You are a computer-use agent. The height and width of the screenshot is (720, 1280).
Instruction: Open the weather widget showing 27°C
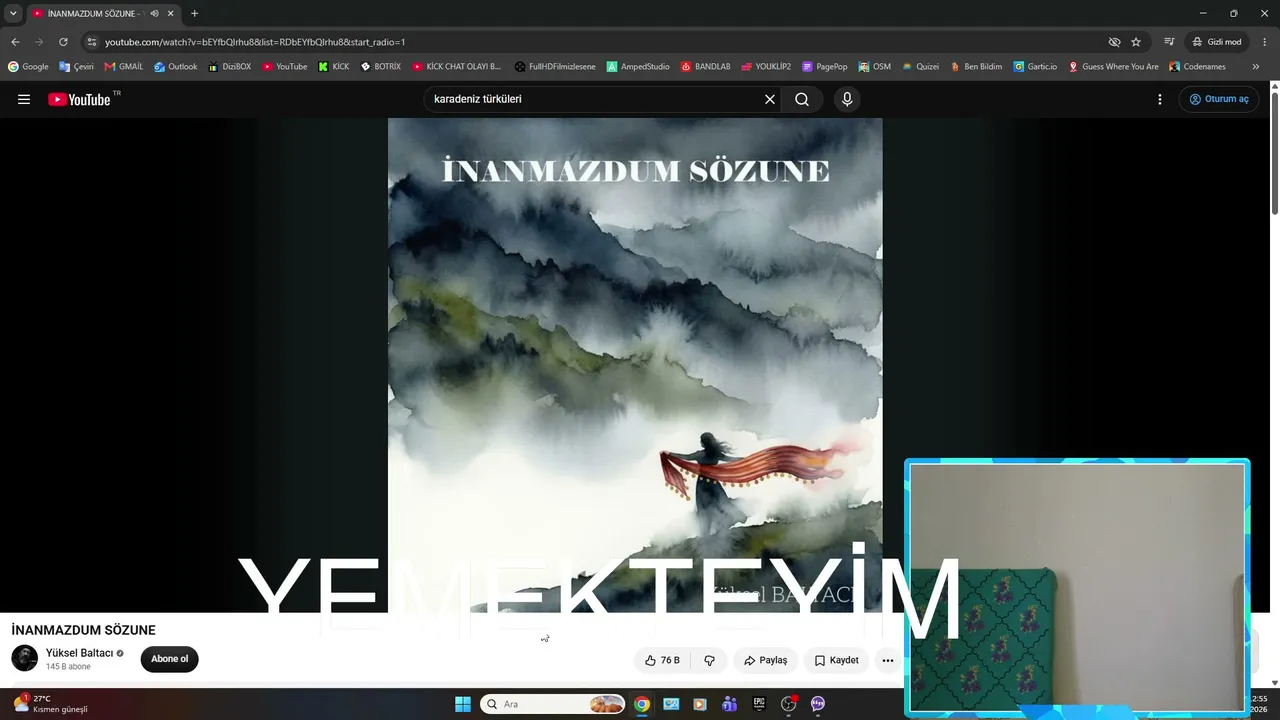point(50,704)
